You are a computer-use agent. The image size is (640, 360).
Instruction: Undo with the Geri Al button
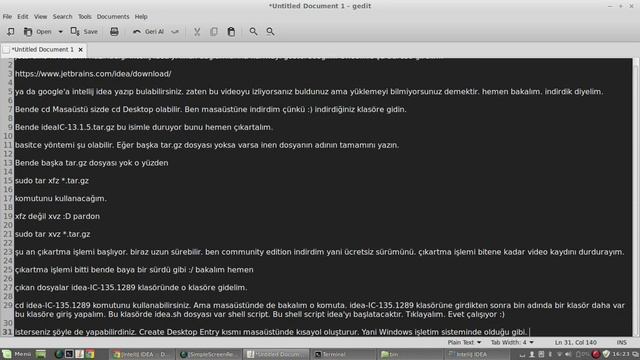coord(148,31)
